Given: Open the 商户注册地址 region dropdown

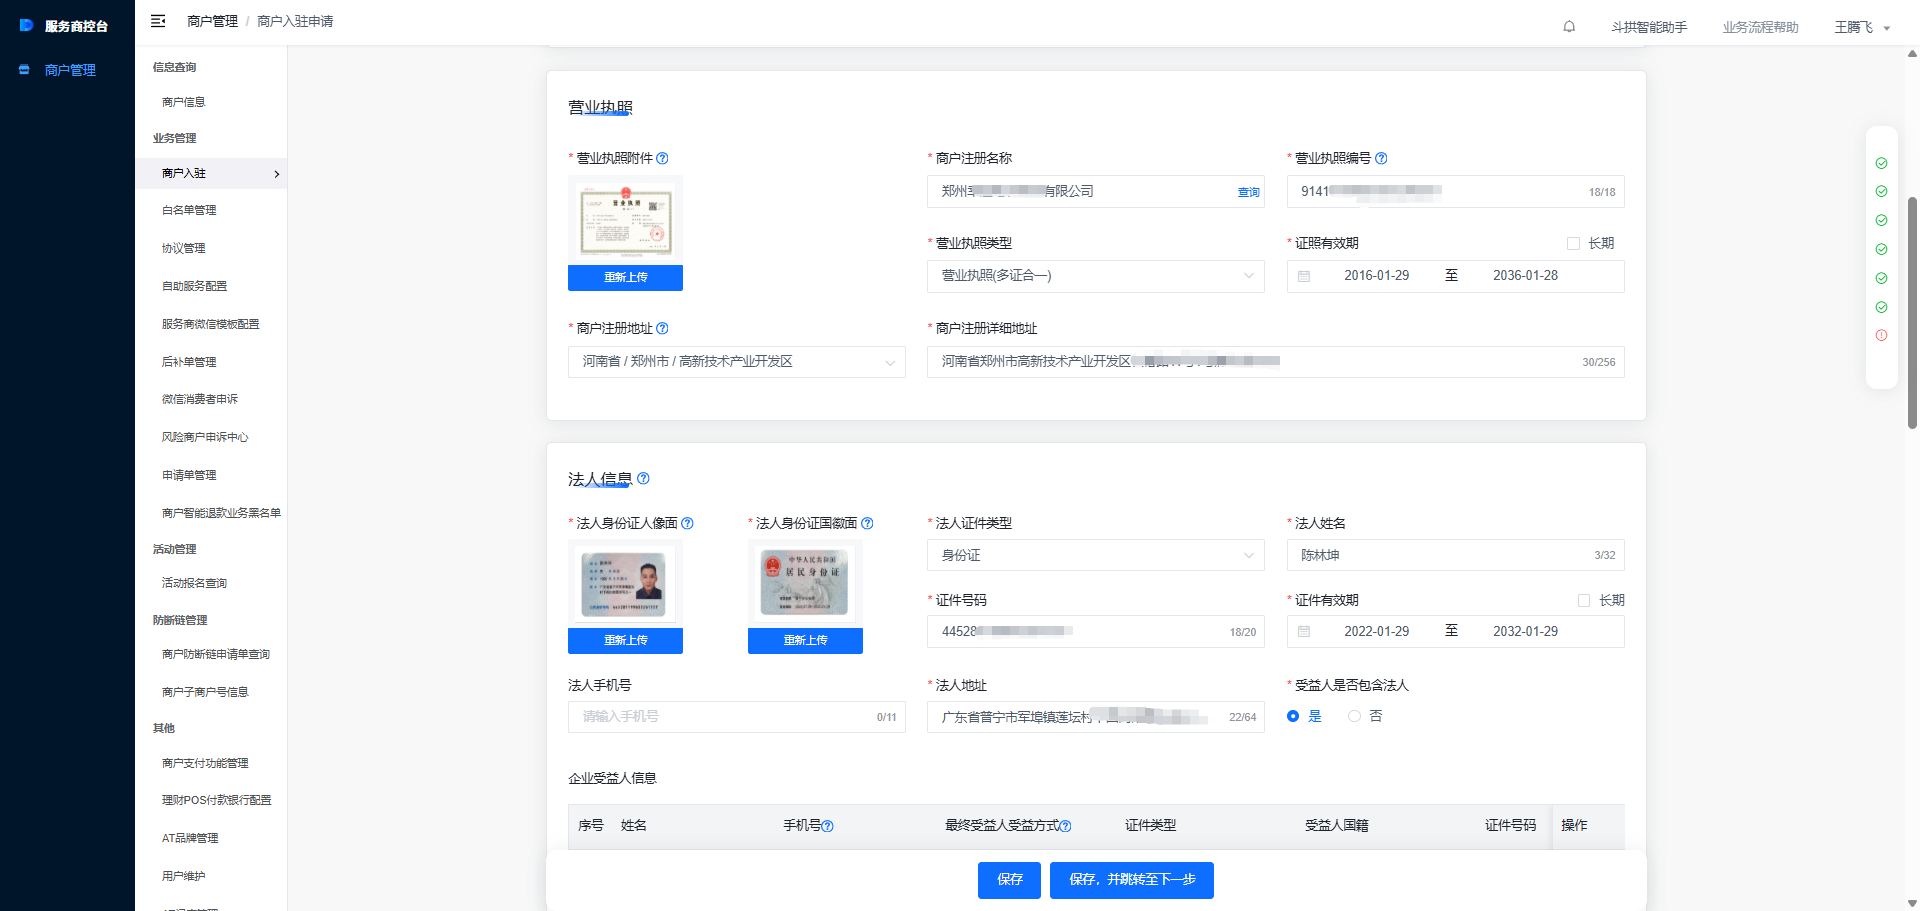Looking at the screenshot, I should click(x=737, y=362).
